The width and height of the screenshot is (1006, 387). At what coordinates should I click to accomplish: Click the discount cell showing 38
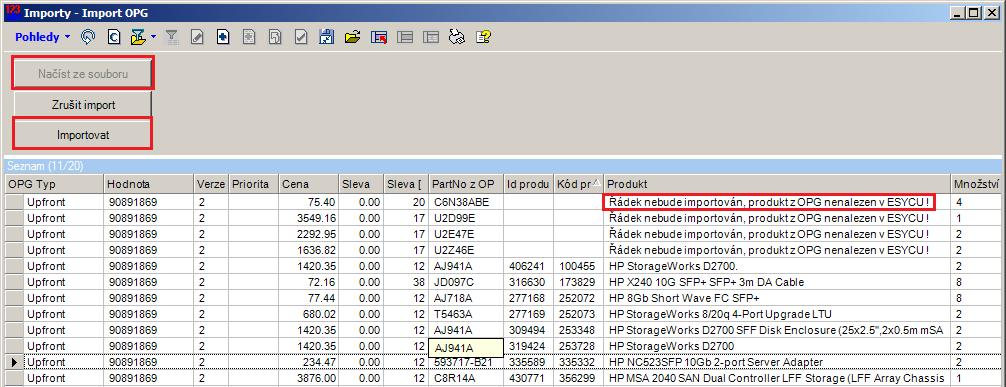tap(406, 282)
